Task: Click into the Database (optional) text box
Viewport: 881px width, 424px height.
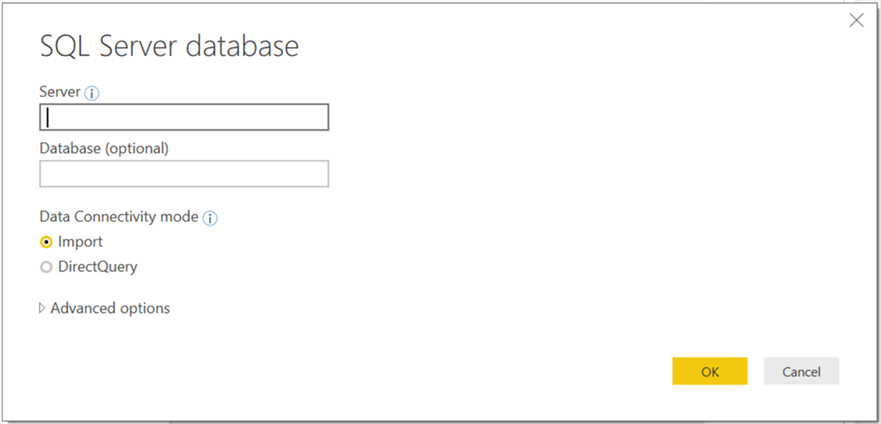Action: [x=184, y=174]
